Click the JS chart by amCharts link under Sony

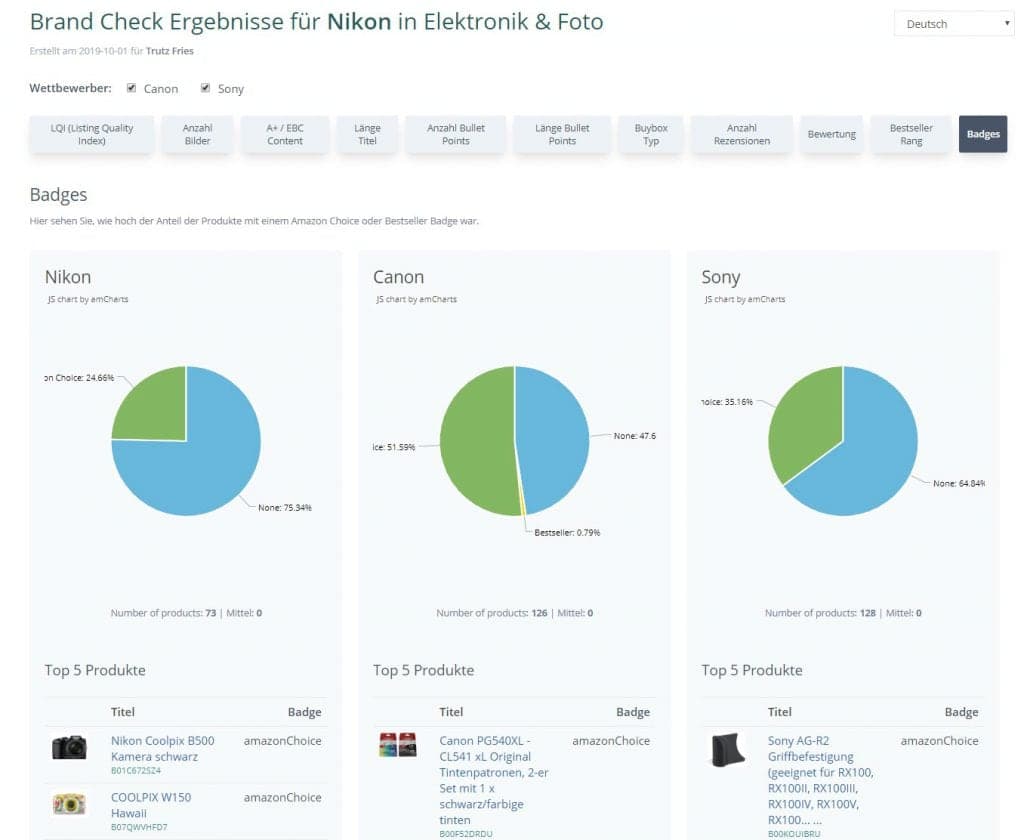click(744, 299)
